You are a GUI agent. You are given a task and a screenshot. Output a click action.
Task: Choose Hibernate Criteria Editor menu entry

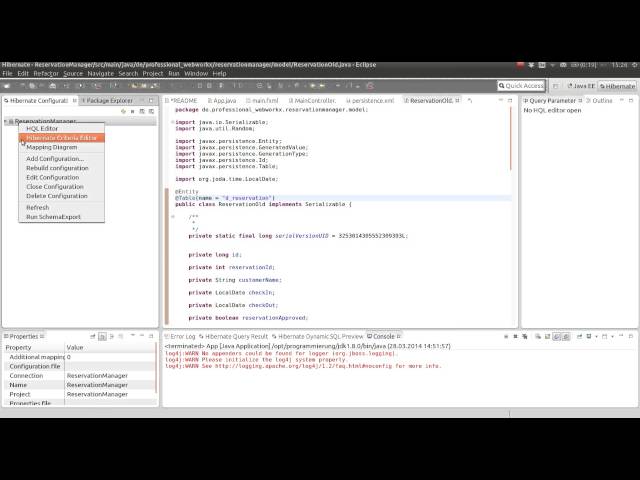point(62,138)
